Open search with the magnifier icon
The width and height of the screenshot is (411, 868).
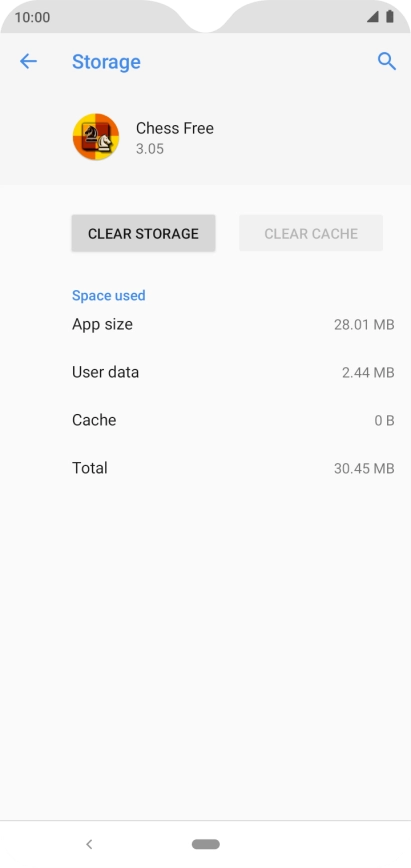pos(387,61)
